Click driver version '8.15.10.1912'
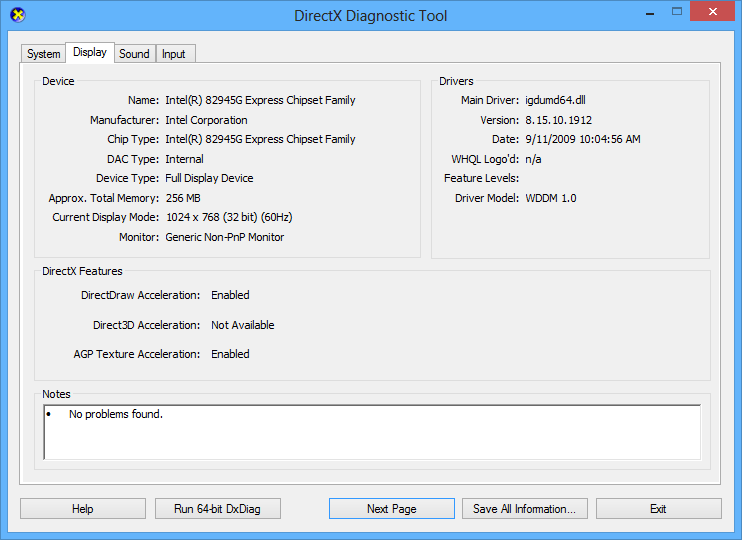The height and width of the screenshot is (540, 742). (x=558, y=120)
